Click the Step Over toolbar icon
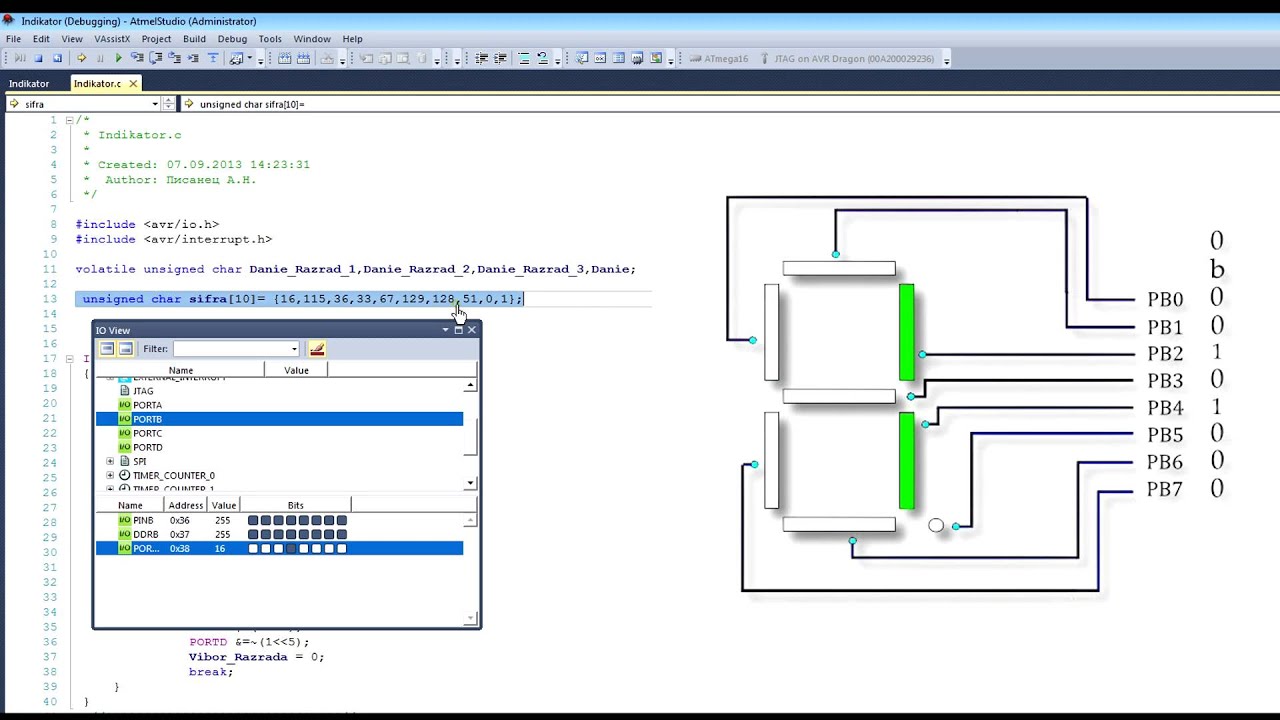The image size is (1280, 720). click(x=155, y=58)
